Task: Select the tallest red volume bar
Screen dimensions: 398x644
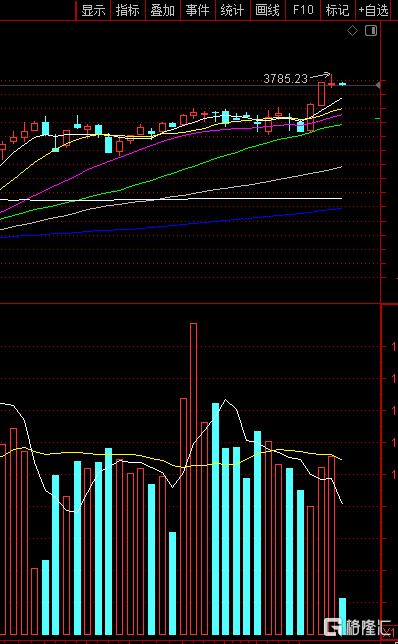Action: pos(193,479)
